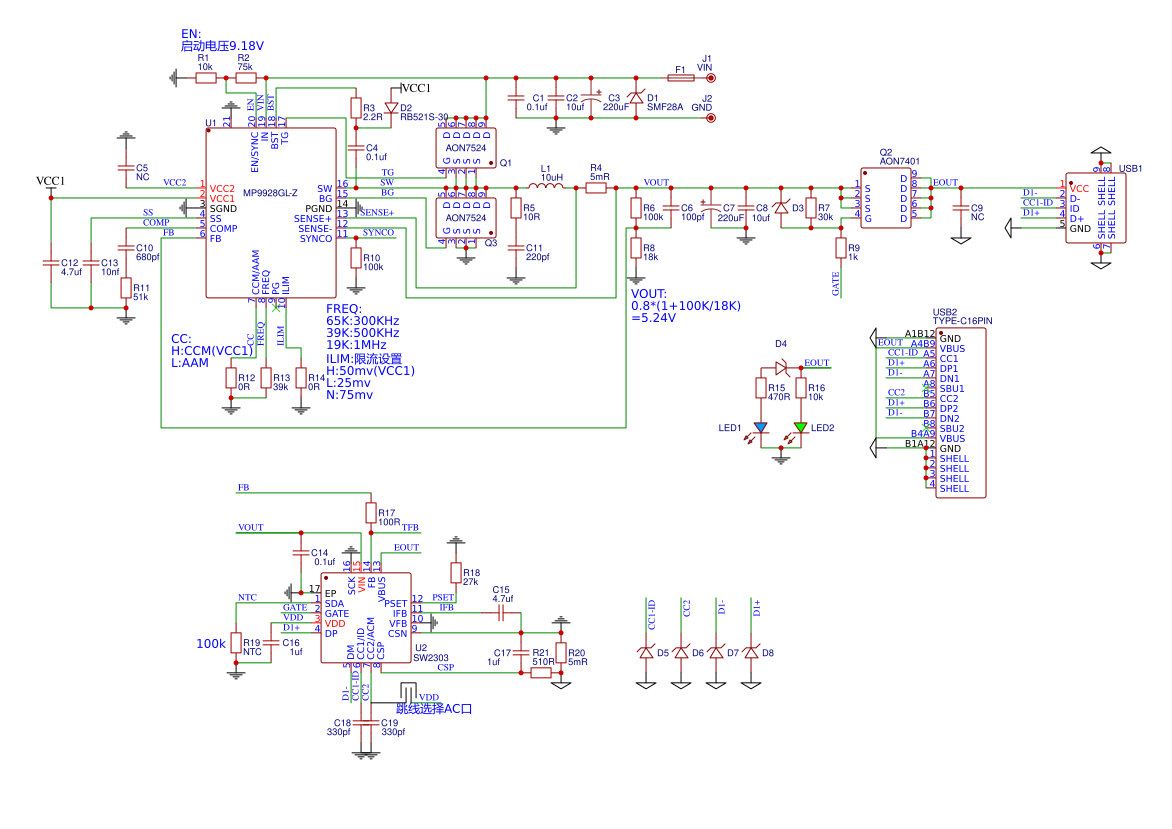Click the D5 diode on CC1-ID

pos(647,653)
